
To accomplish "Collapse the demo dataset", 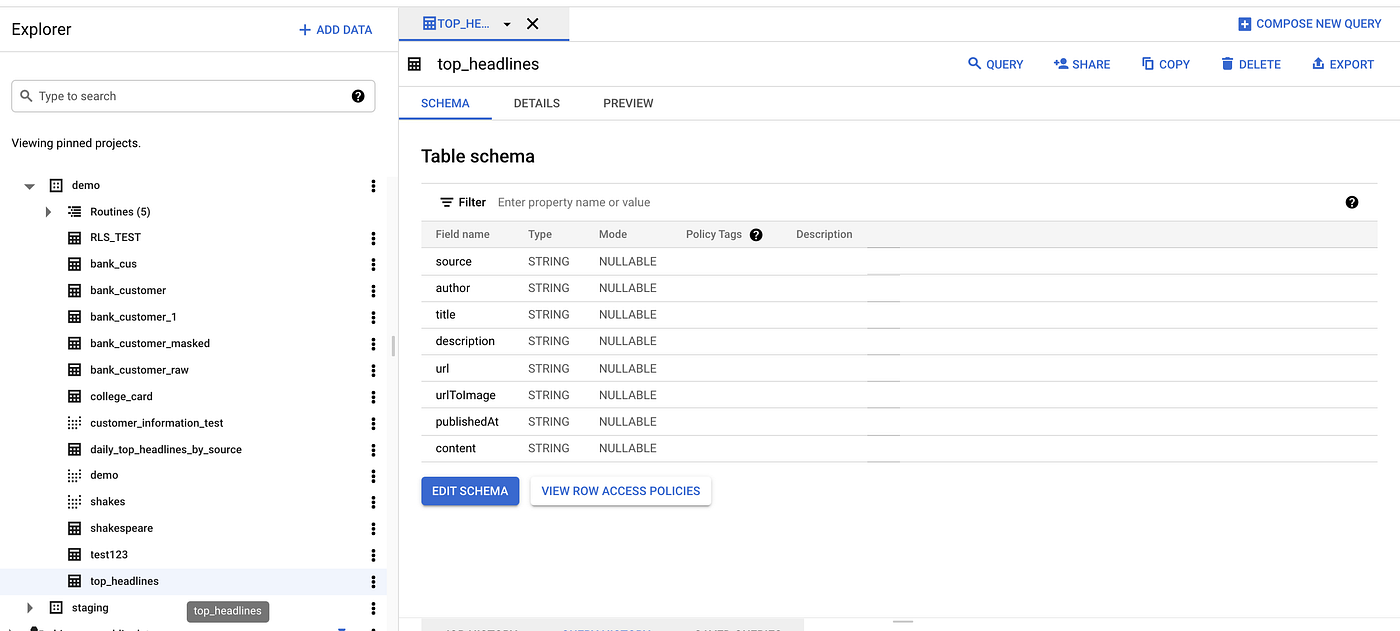I will tap(29, 186).
